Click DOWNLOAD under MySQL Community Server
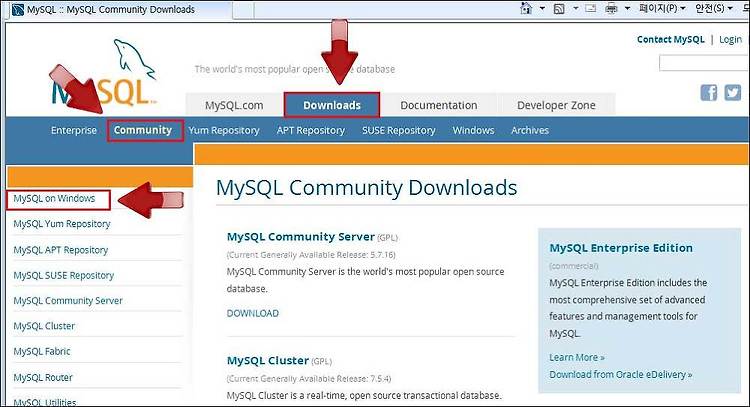 point(253,313)
